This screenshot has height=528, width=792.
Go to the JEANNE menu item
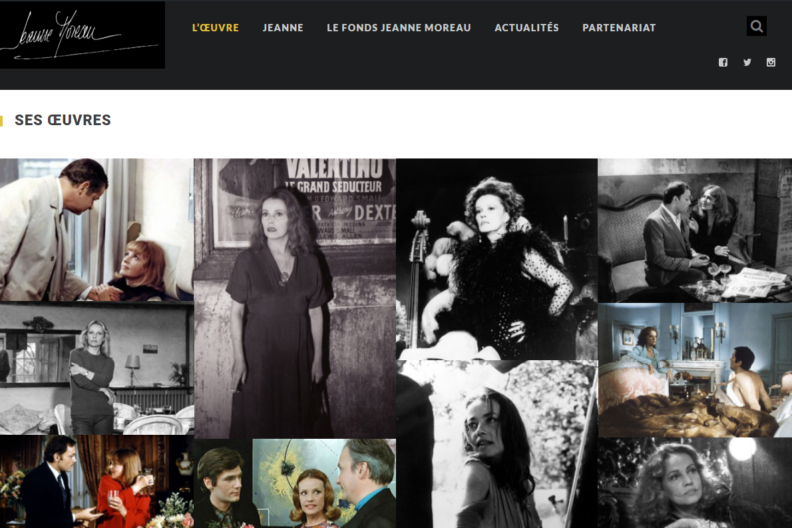[283, 28]
